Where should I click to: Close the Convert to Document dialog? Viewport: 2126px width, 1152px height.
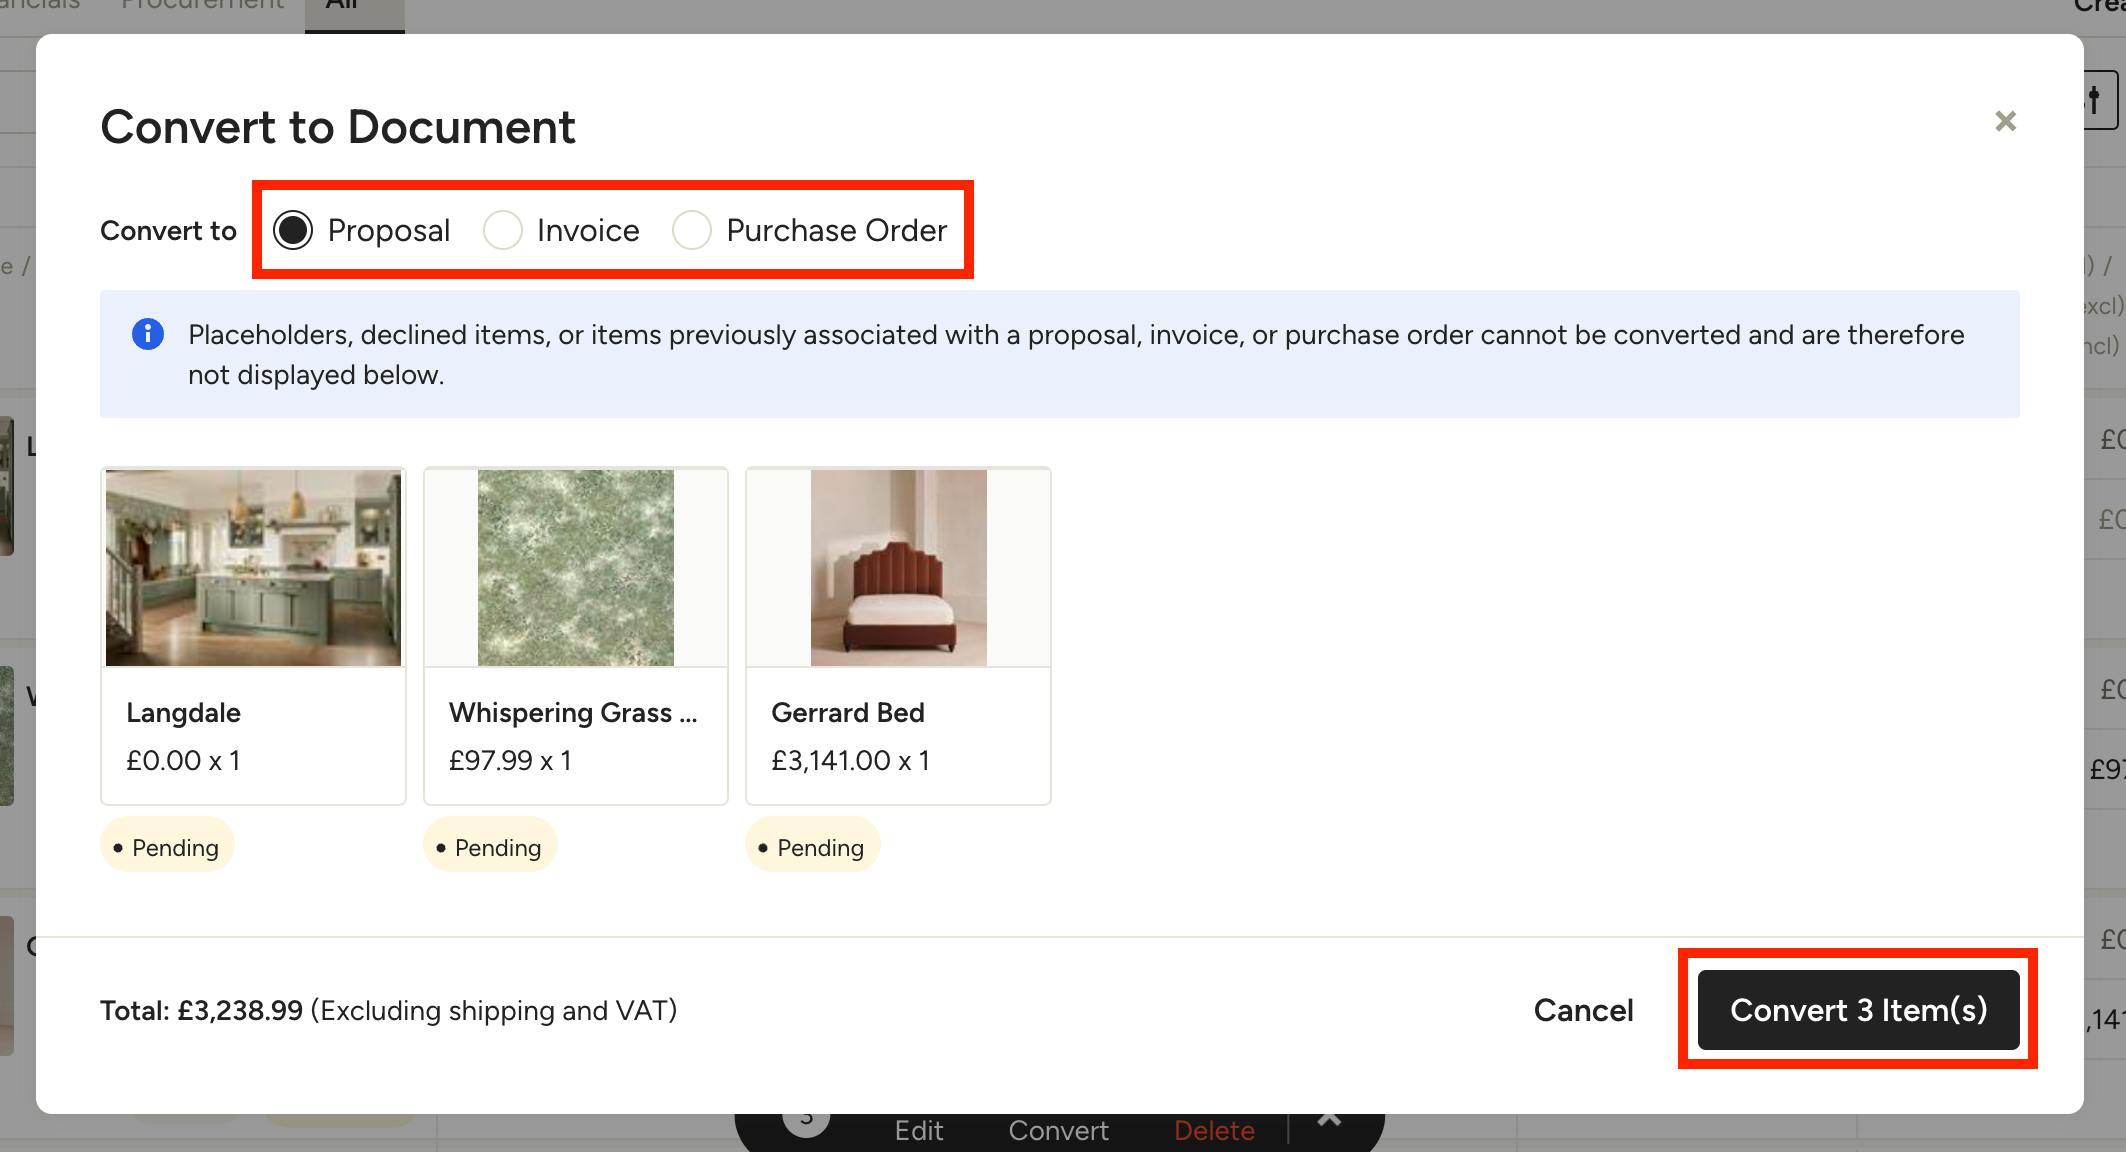point(2005,122)
